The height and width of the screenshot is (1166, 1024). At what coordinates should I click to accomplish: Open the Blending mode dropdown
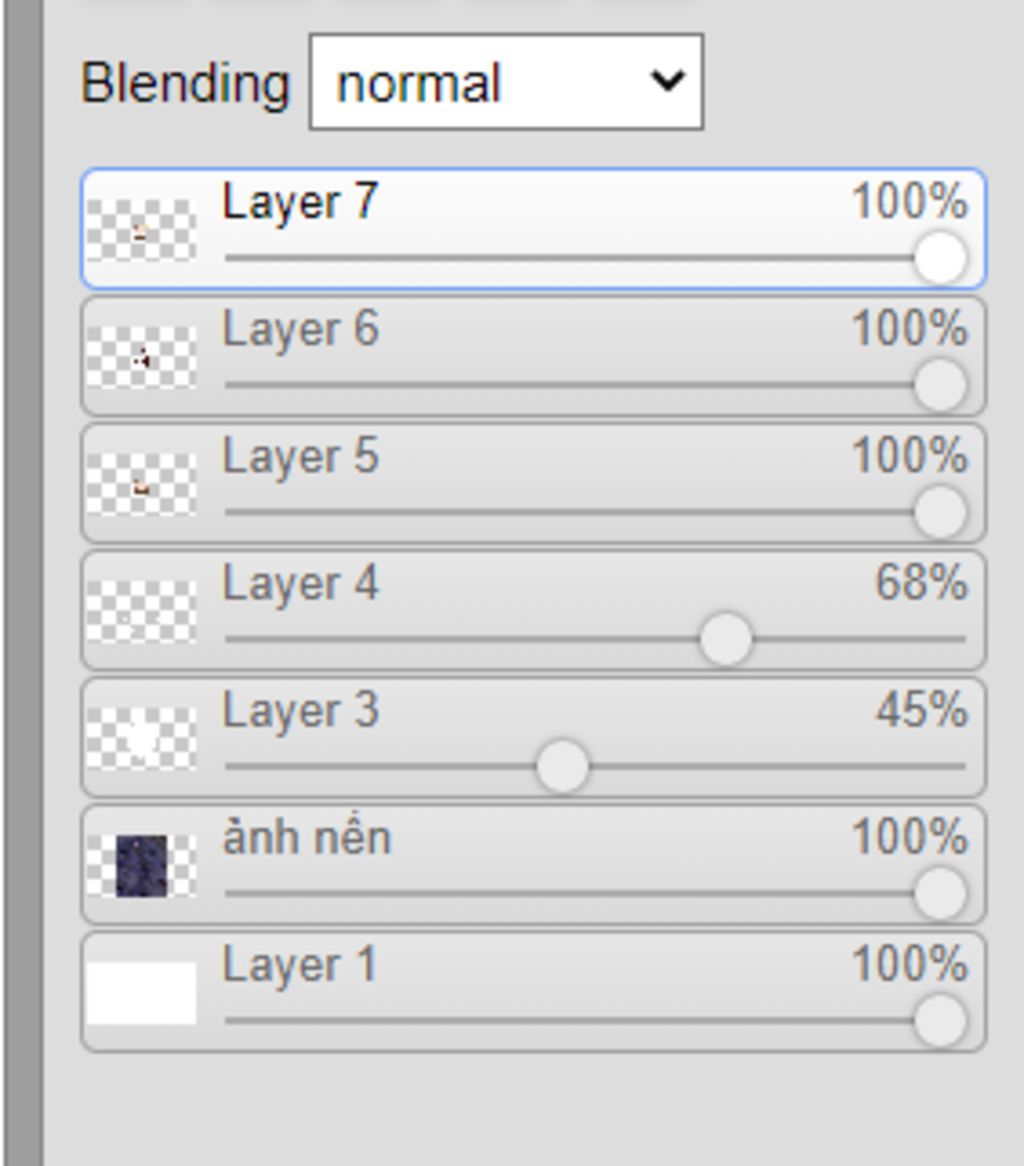[505, 82]
